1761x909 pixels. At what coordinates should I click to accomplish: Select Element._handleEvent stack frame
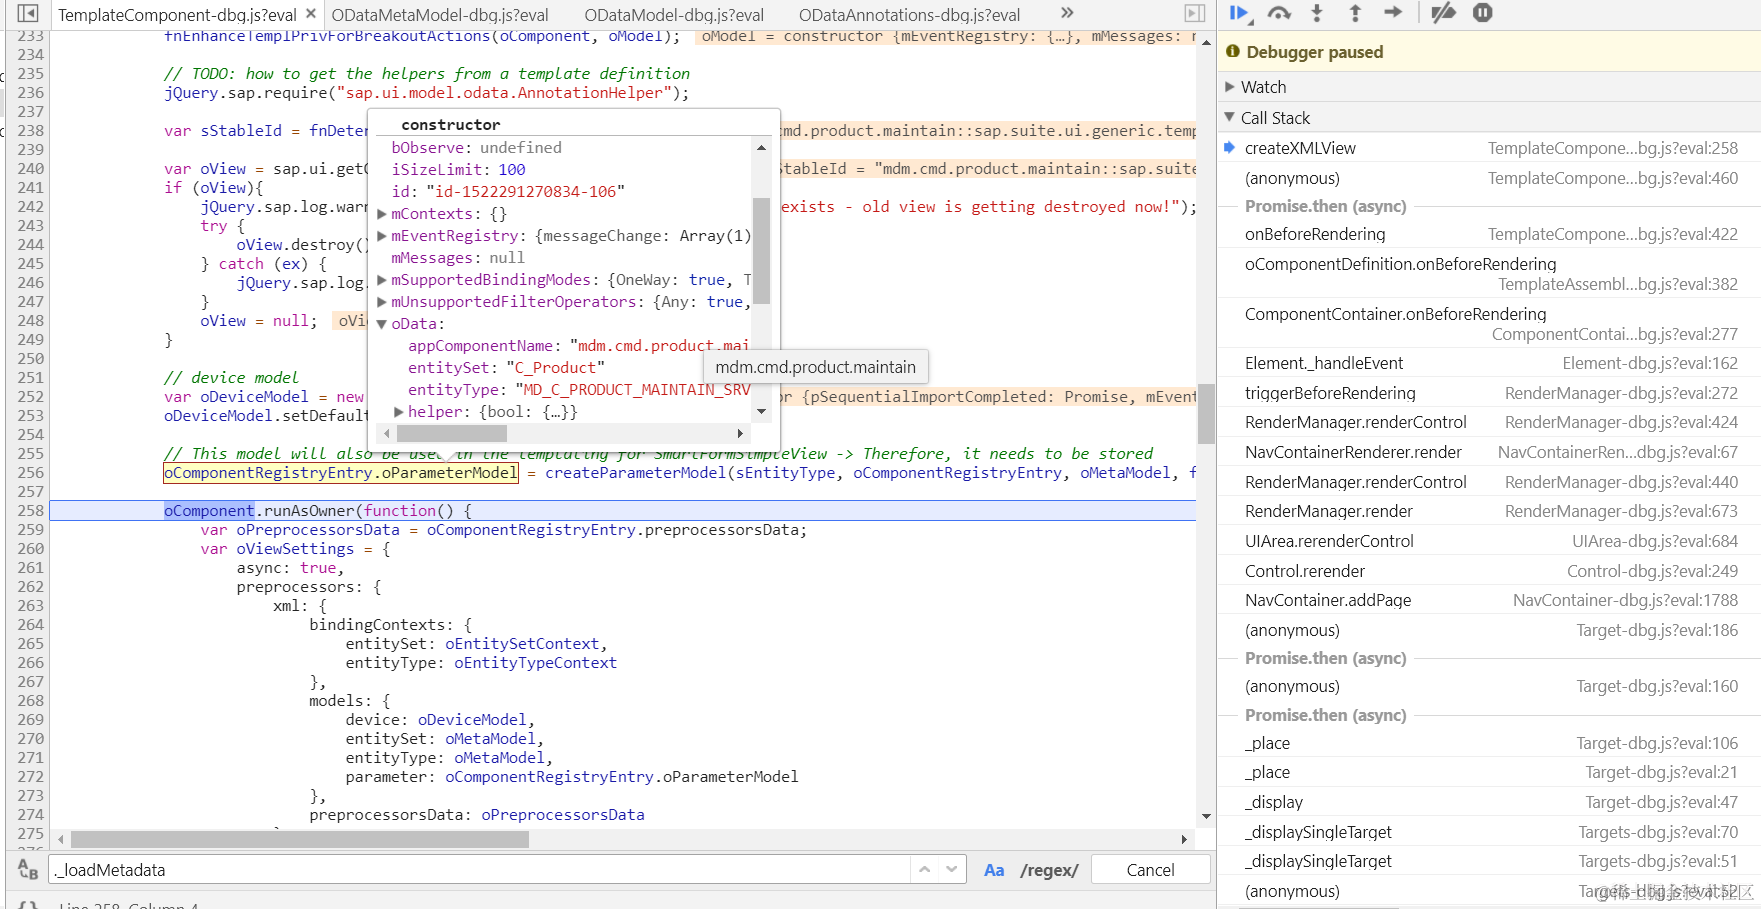click(1490, 363)
